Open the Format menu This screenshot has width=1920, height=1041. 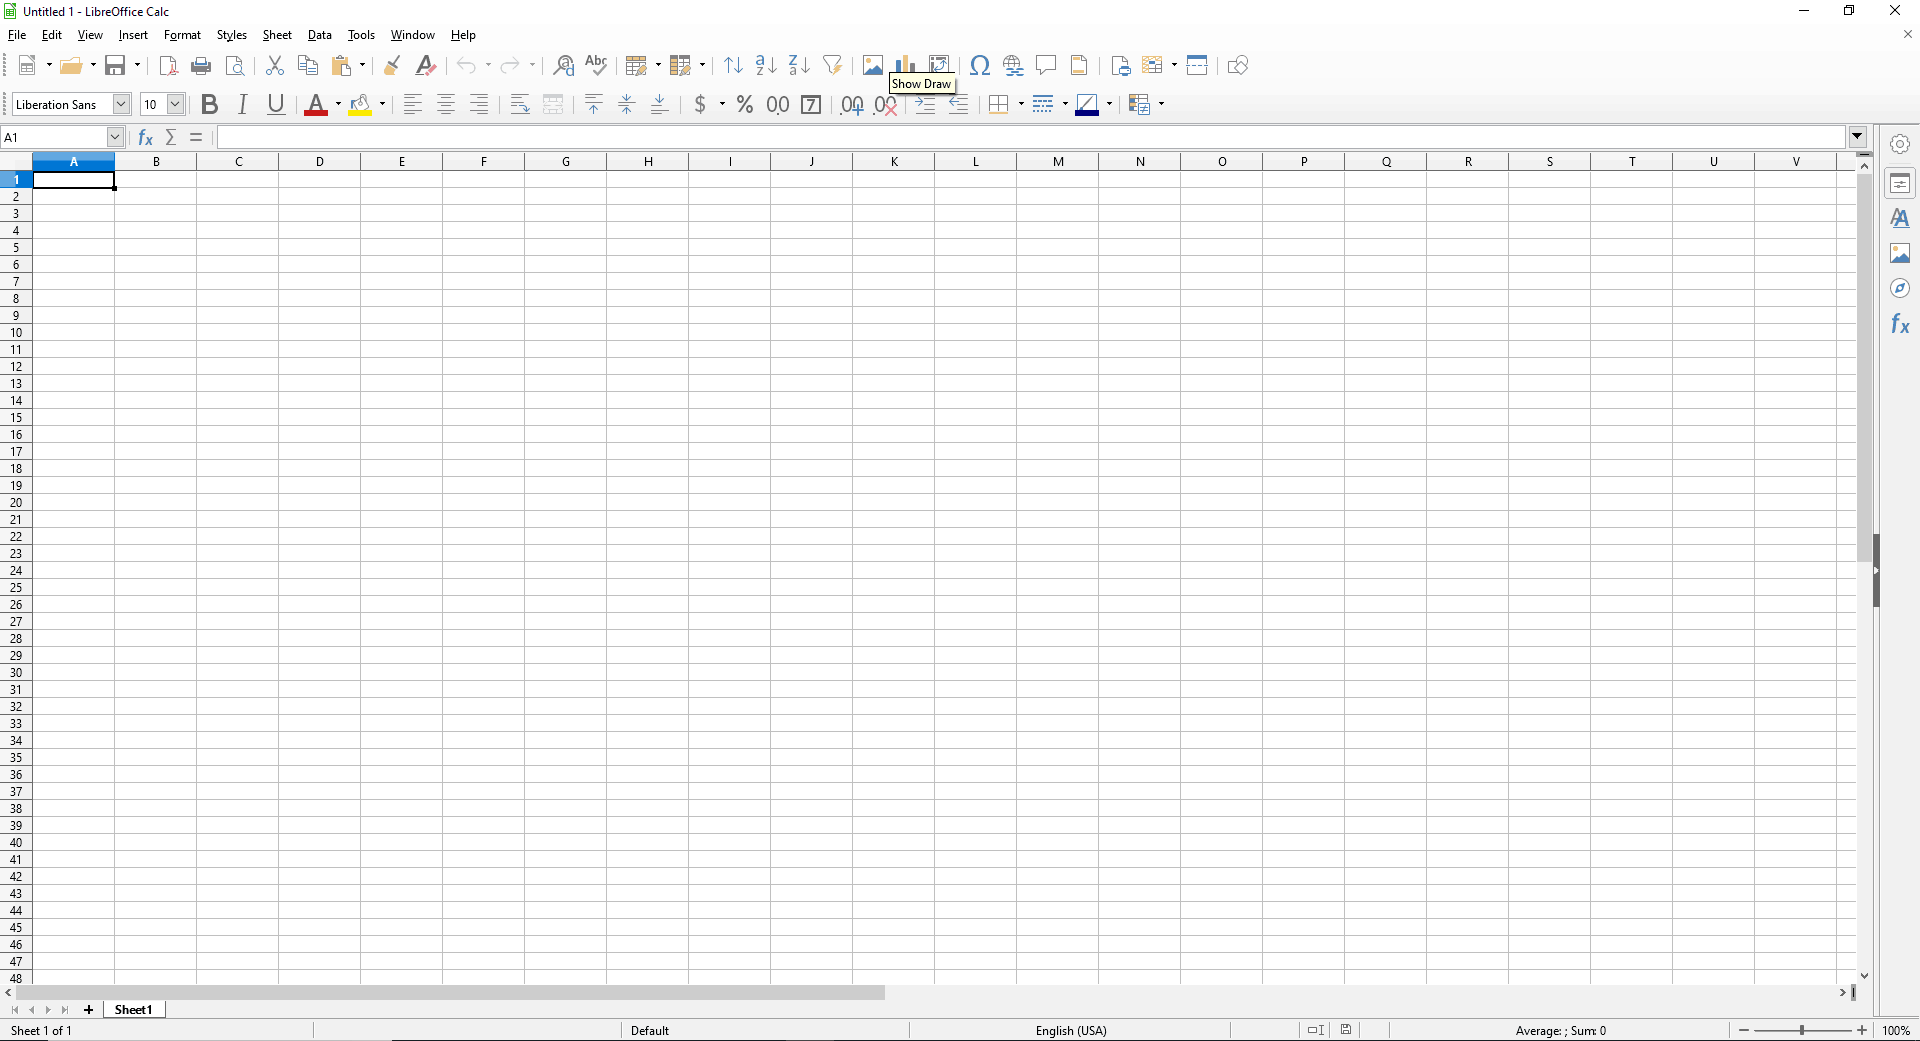182,35
